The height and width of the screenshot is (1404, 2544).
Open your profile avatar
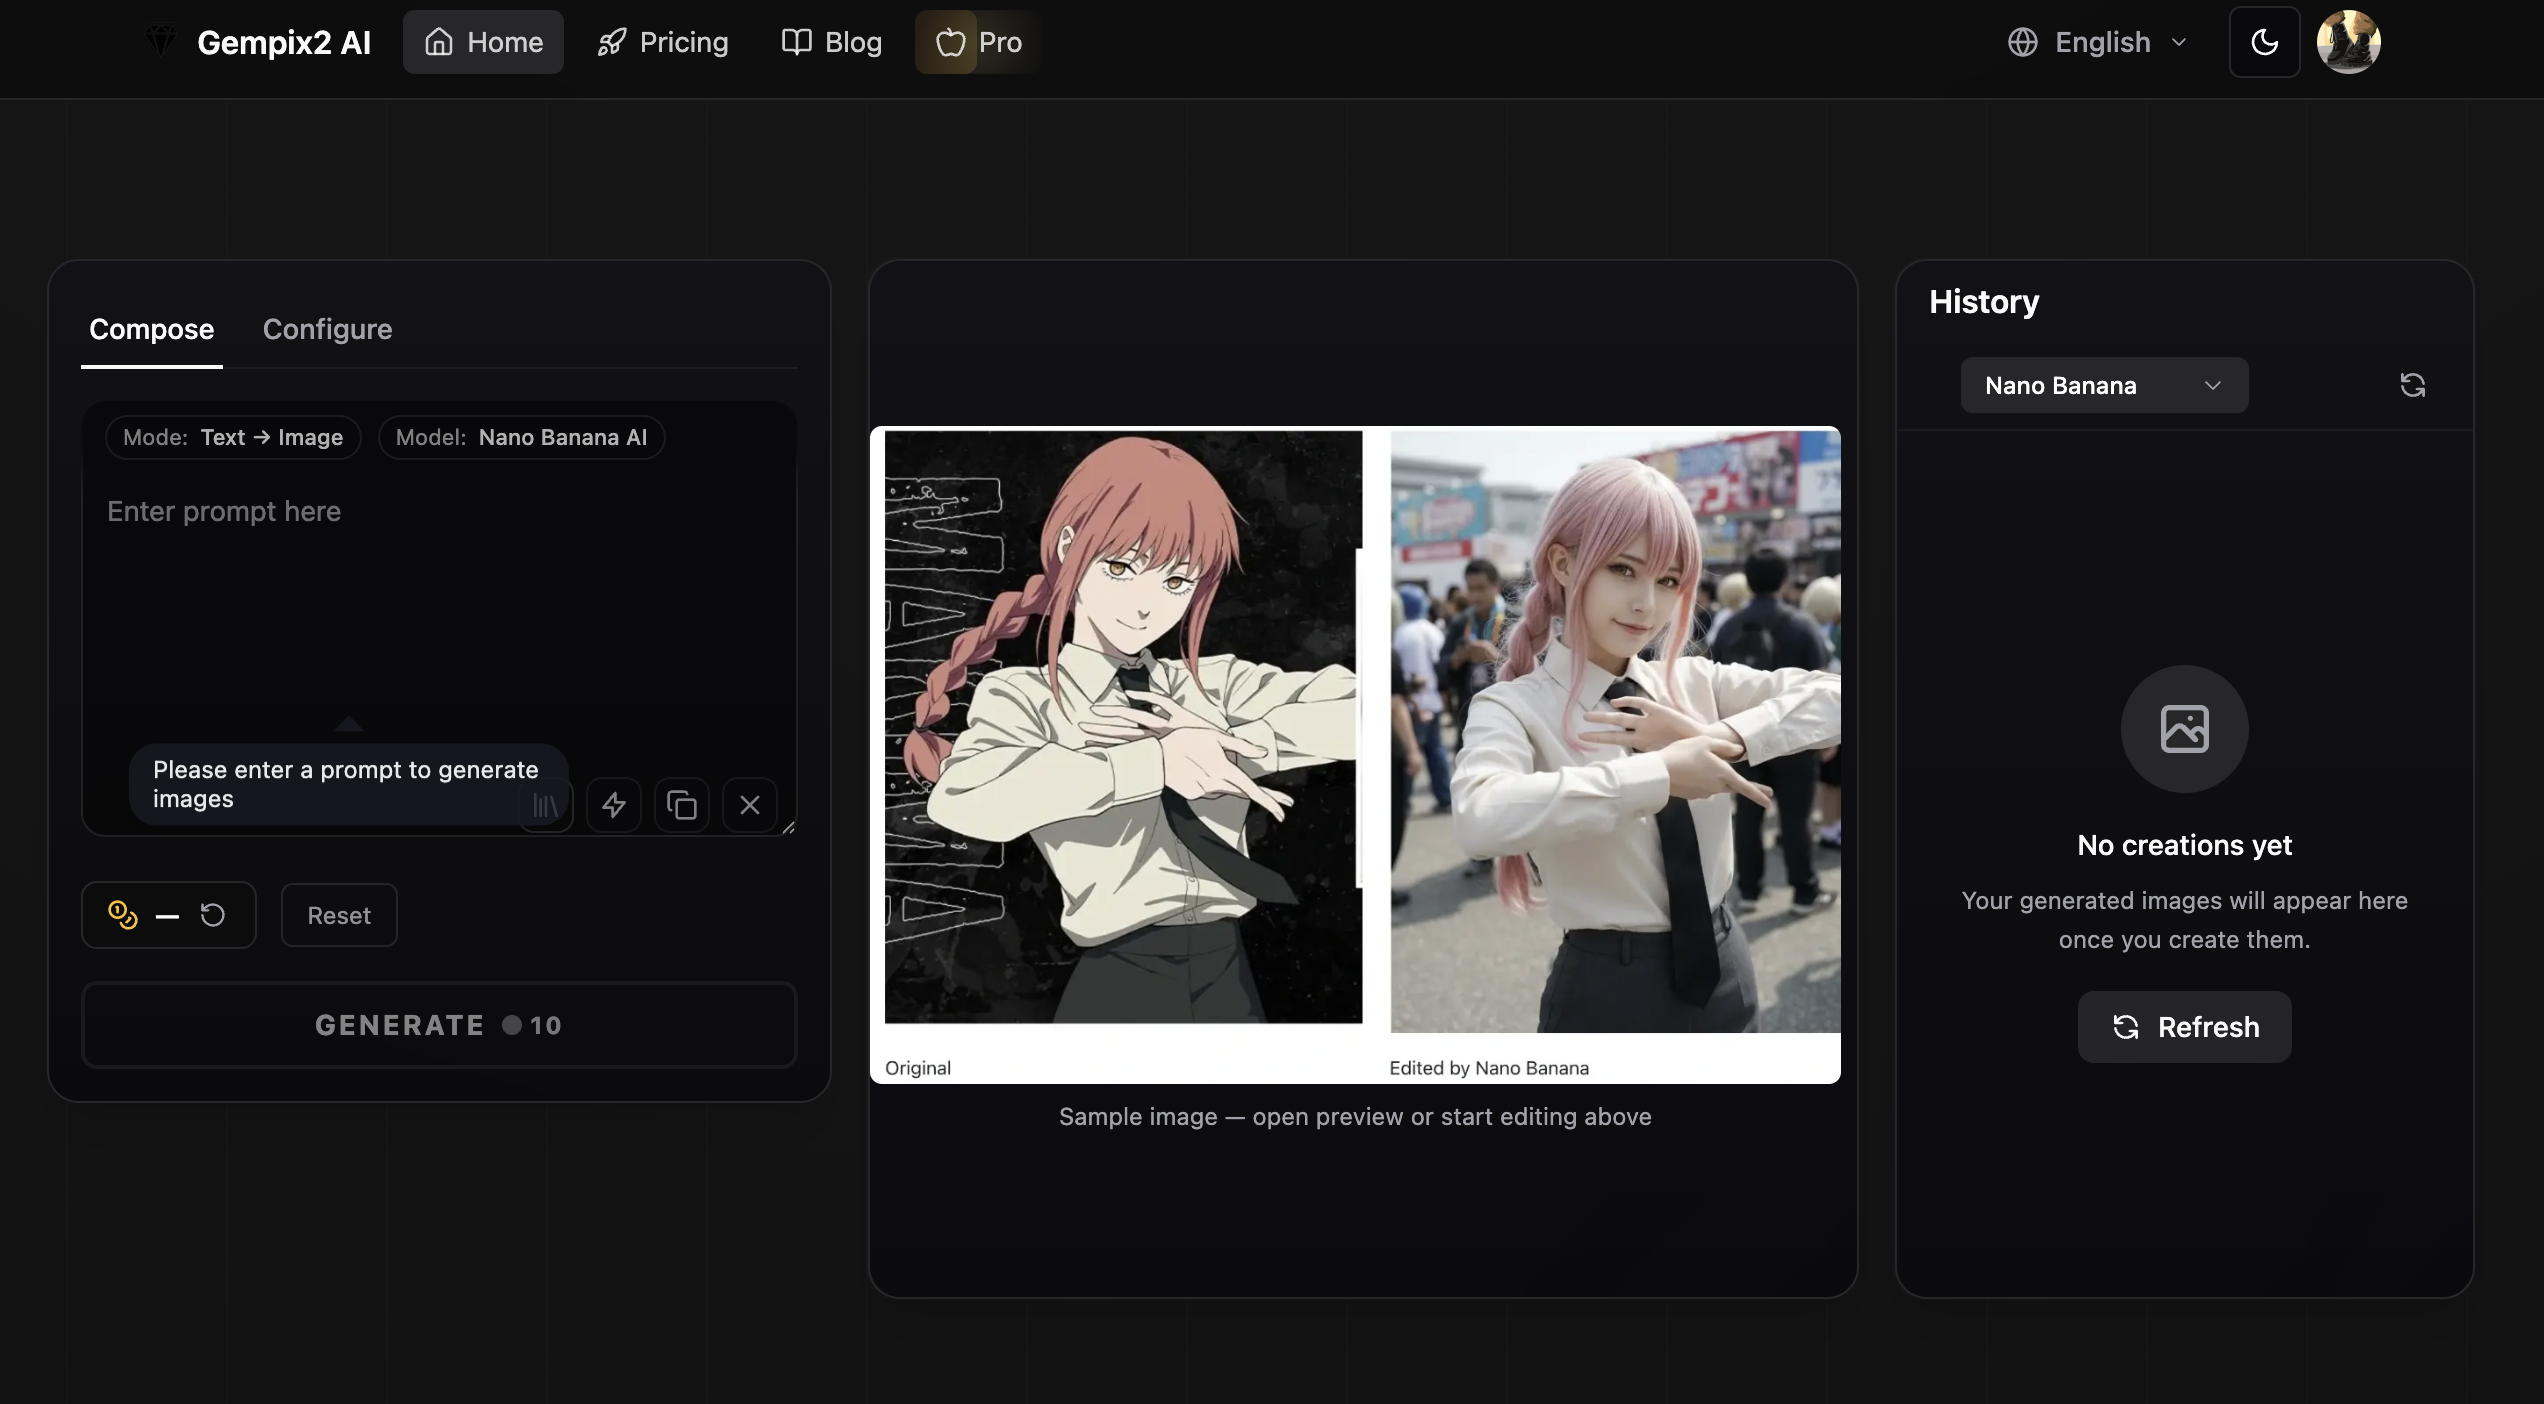(2350, 41)
